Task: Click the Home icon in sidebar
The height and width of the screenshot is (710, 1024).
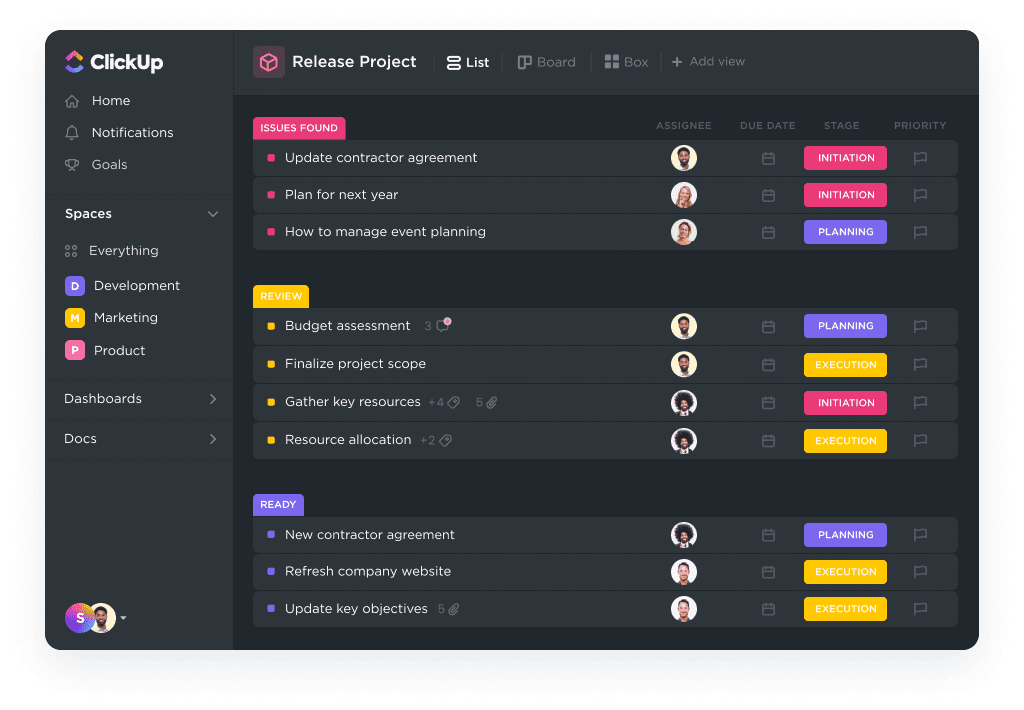Action: [71, 100]
